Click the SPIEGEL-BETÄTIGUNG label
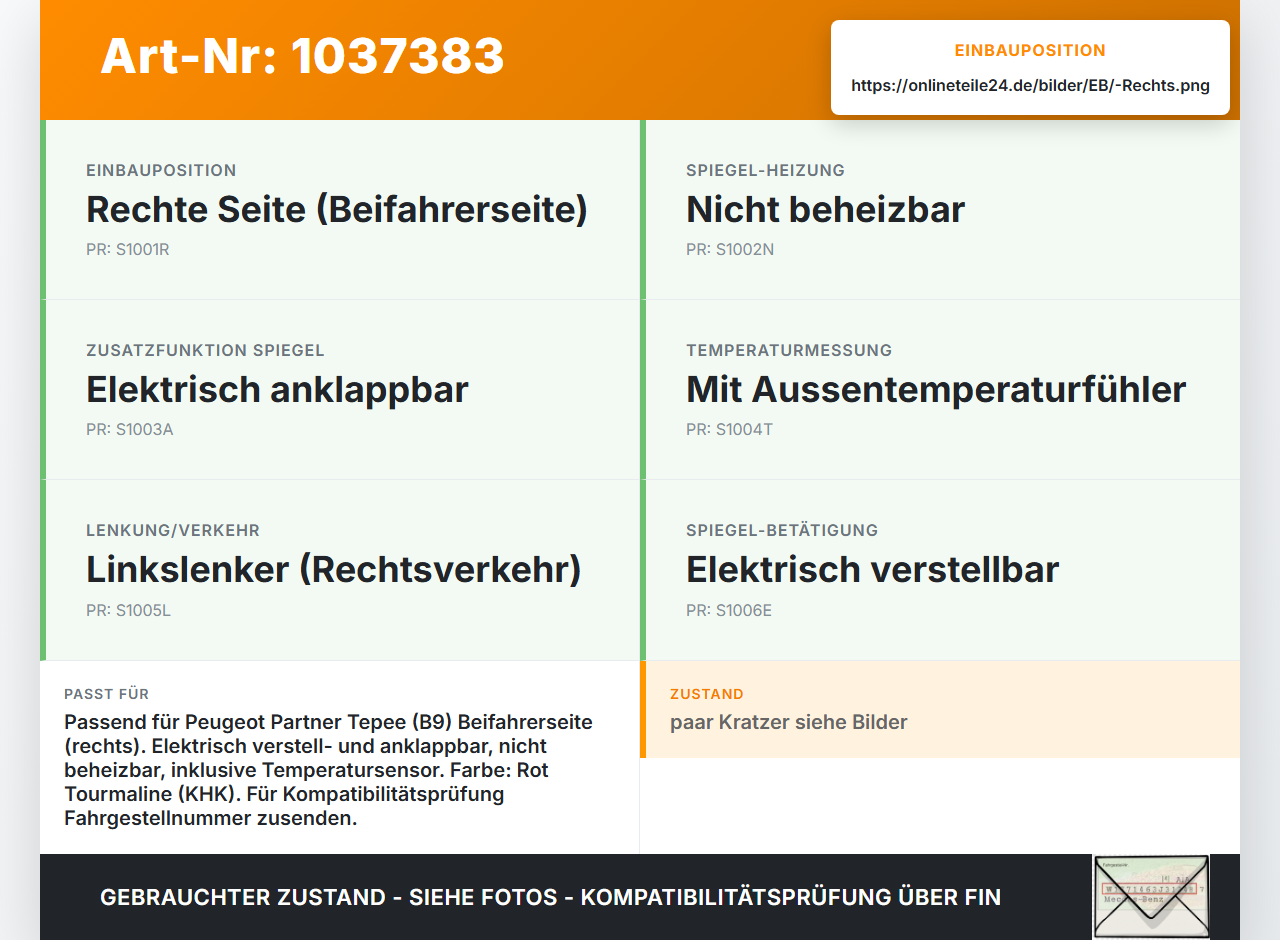The image size is (1280, 940). point(782,530)
